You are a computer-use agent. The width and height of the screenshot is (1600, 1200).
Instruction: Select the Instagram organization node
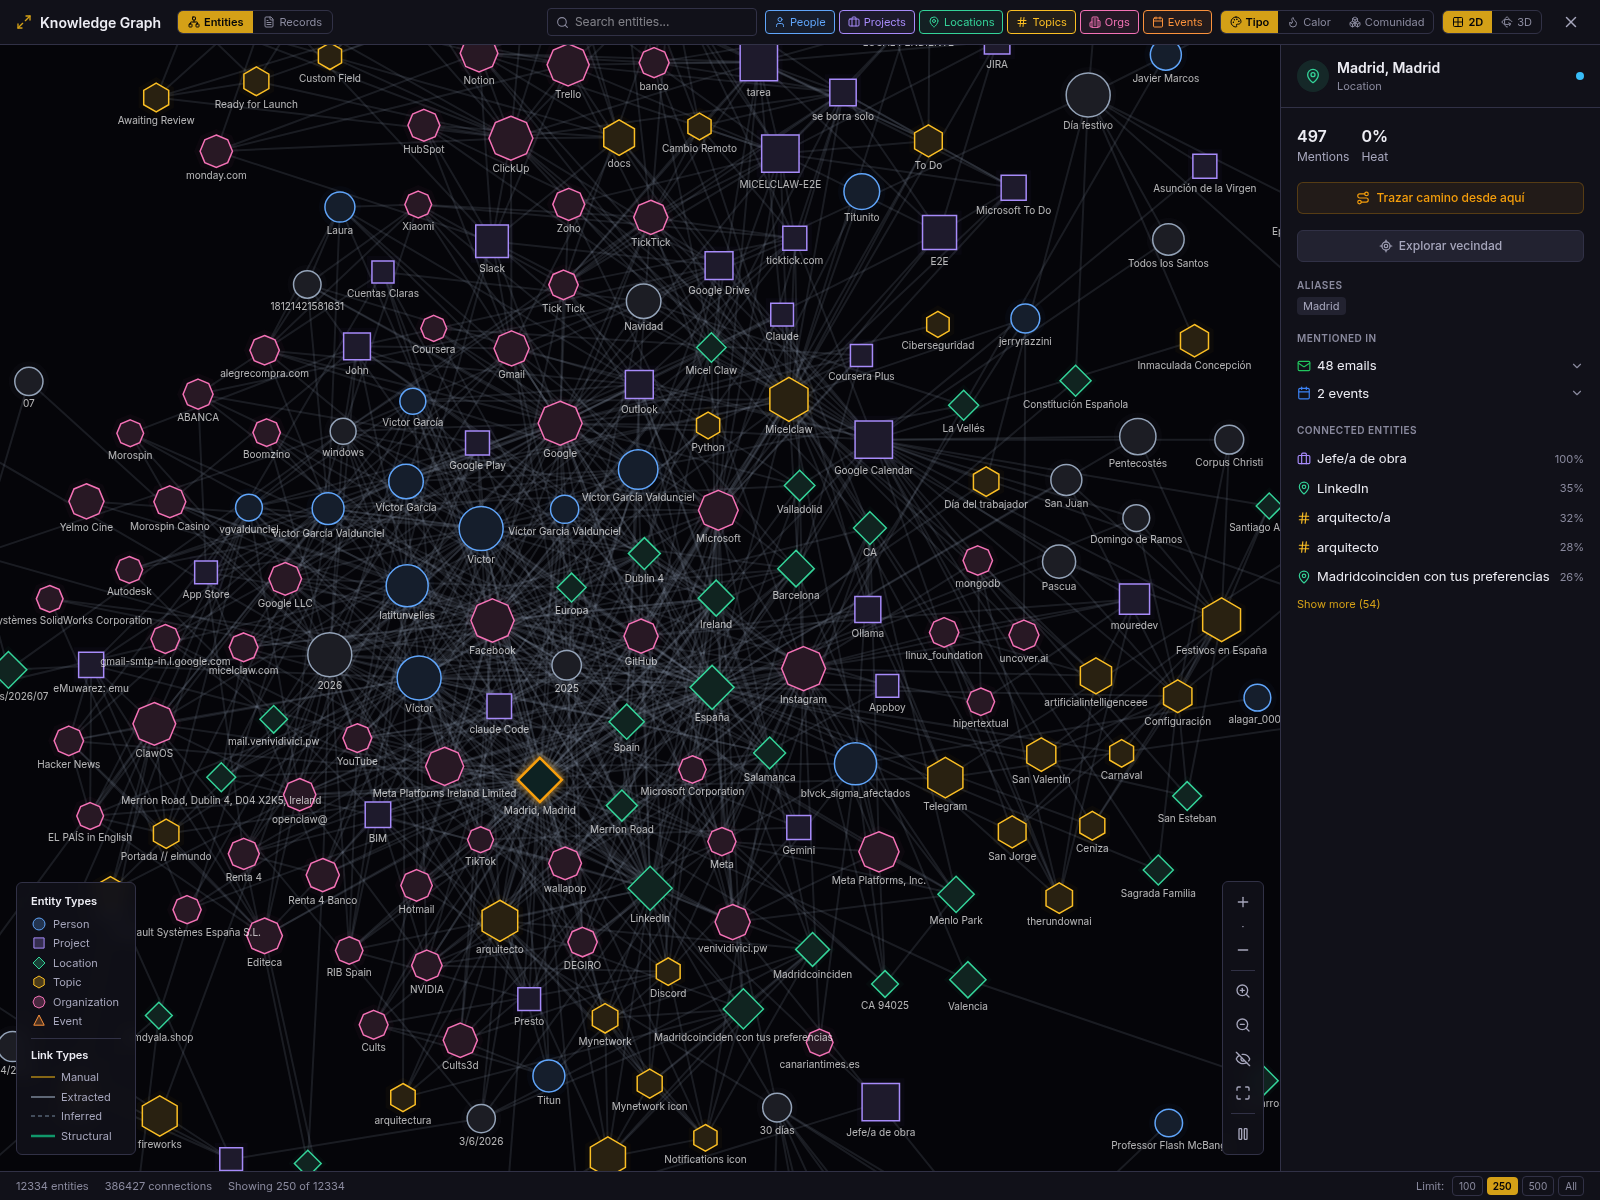point(803,669)
